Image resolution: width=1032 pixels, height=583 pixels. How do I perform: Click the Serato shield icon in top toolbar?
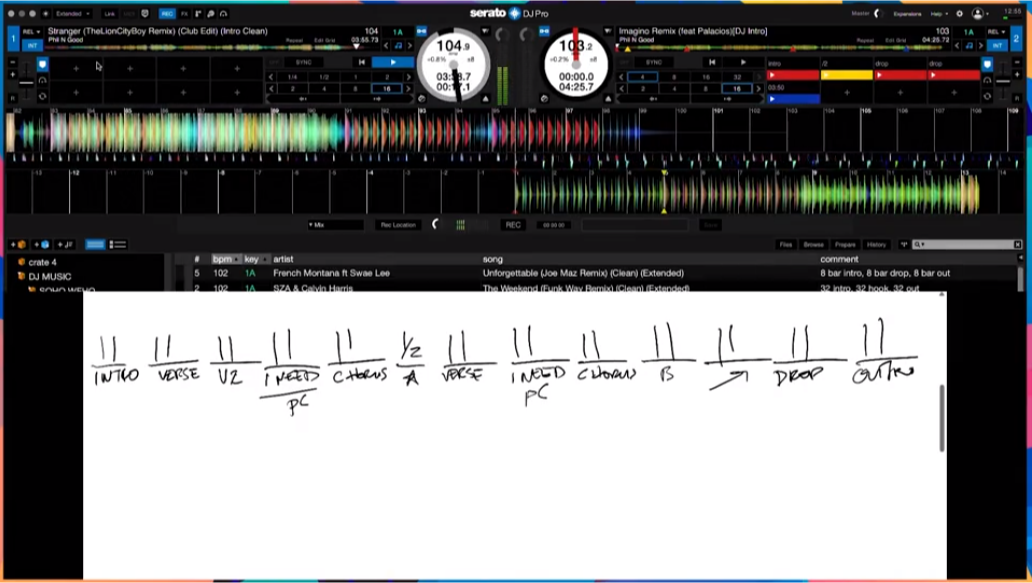[145, 13]
